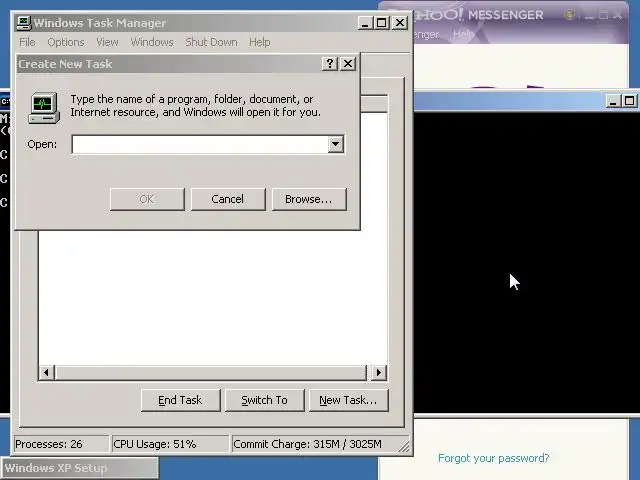Click the Task Manager title bar icon
This screenshot has width=640, height=480.
(x=24, y=23)
